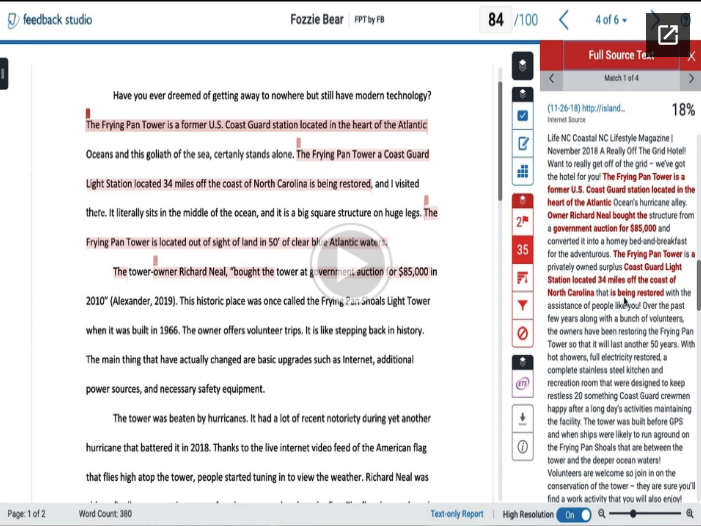The width and height of the screenshot is (701, 526).
Task: Click the "Fozzie Bear" student name
Action: pos(317,20)
